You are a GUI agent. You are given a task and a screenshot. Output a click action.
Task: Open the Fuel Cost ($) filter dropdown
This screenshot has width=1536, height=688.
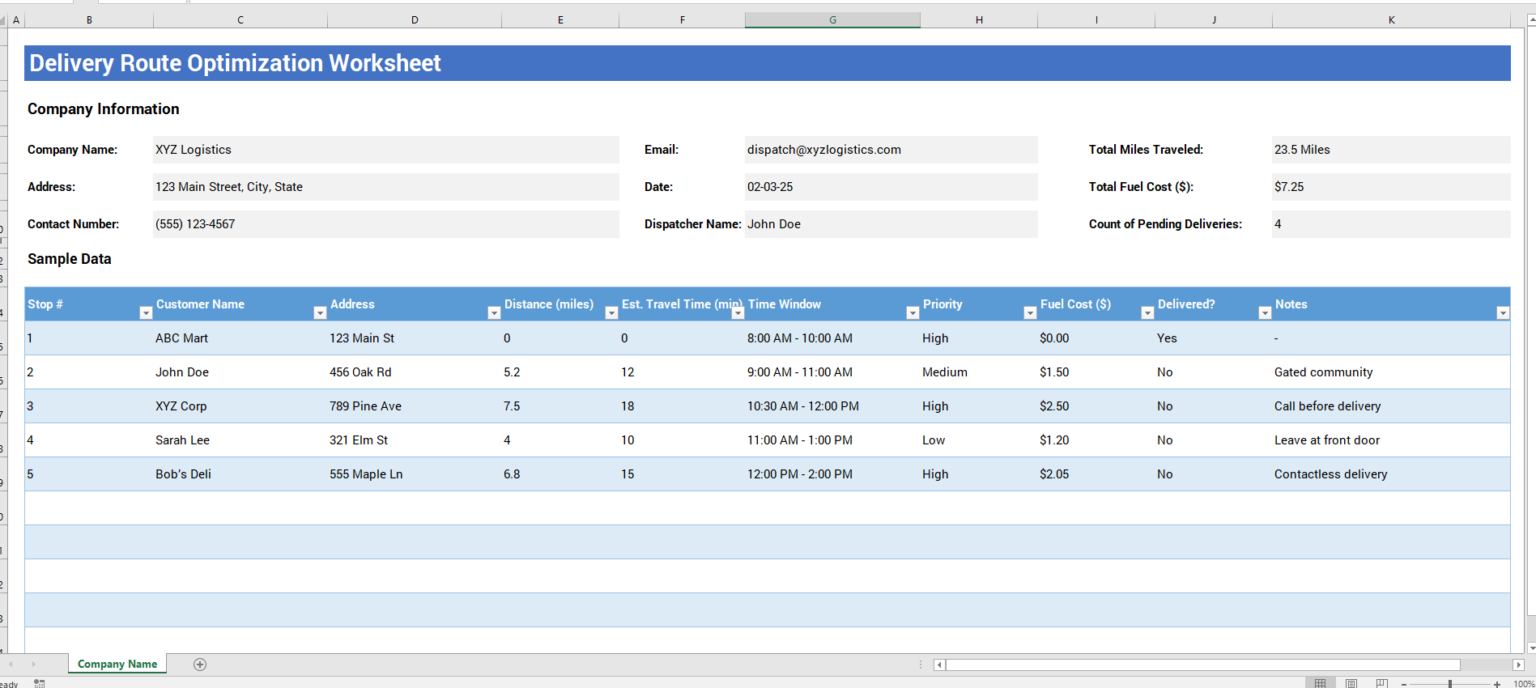coord(1147,312)
